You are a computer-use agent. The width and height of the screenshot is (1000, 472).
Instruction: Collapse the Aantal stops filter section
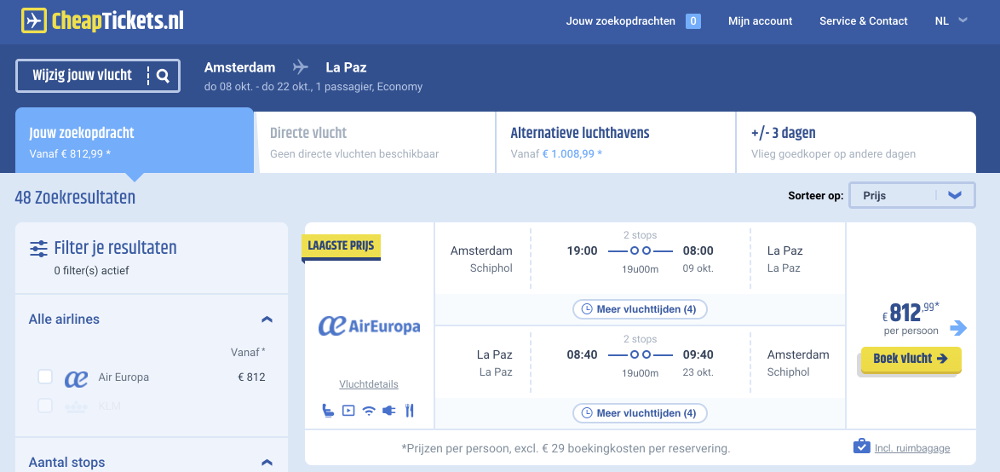tap(267, 462)
